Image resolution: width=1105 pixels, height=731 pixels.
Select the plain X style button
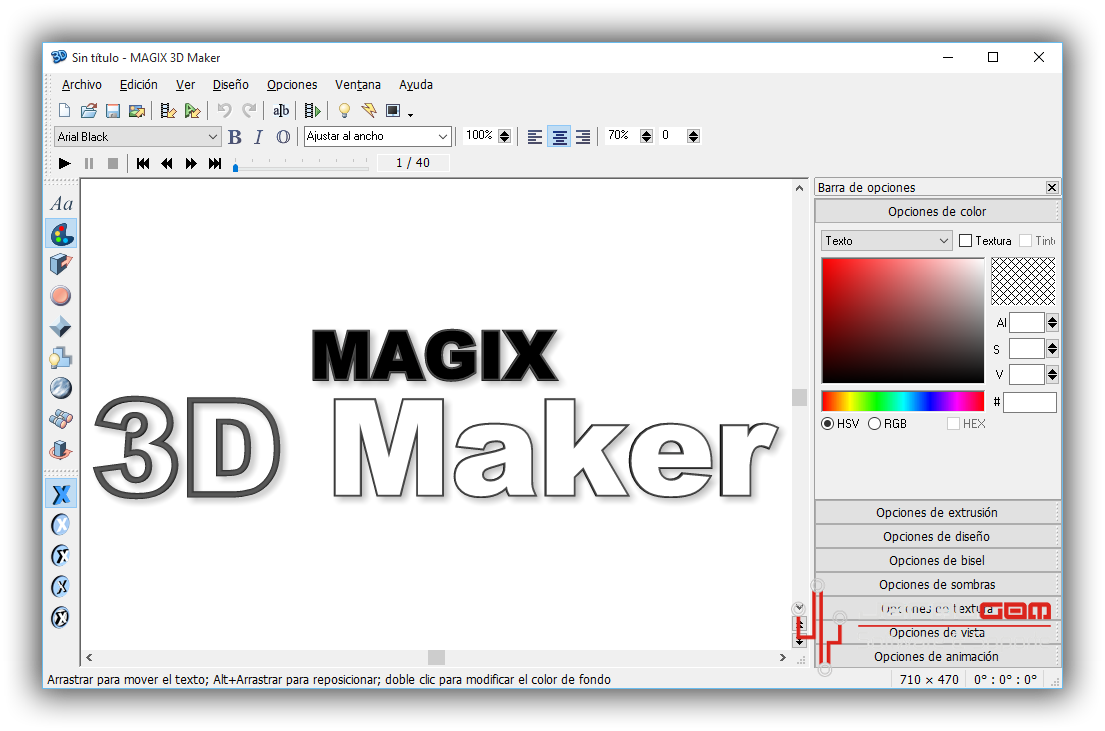pos(61,493)
